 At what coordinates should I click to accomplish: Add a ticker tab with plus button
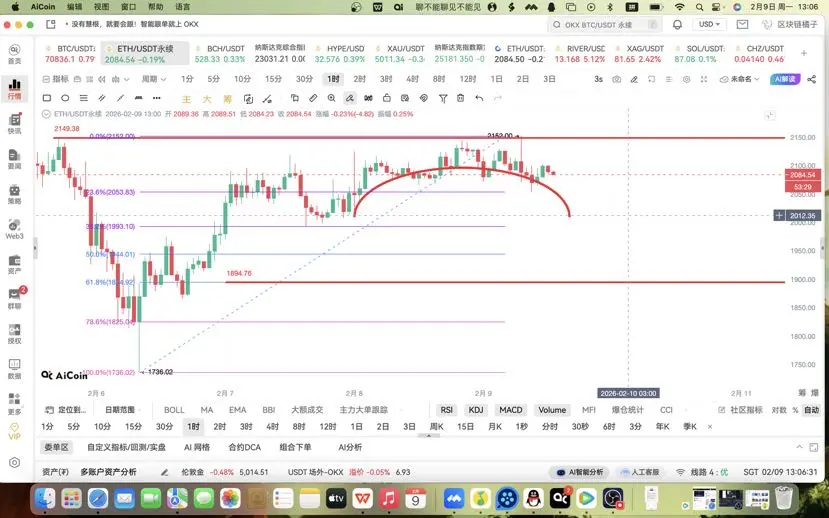point(804,53)
